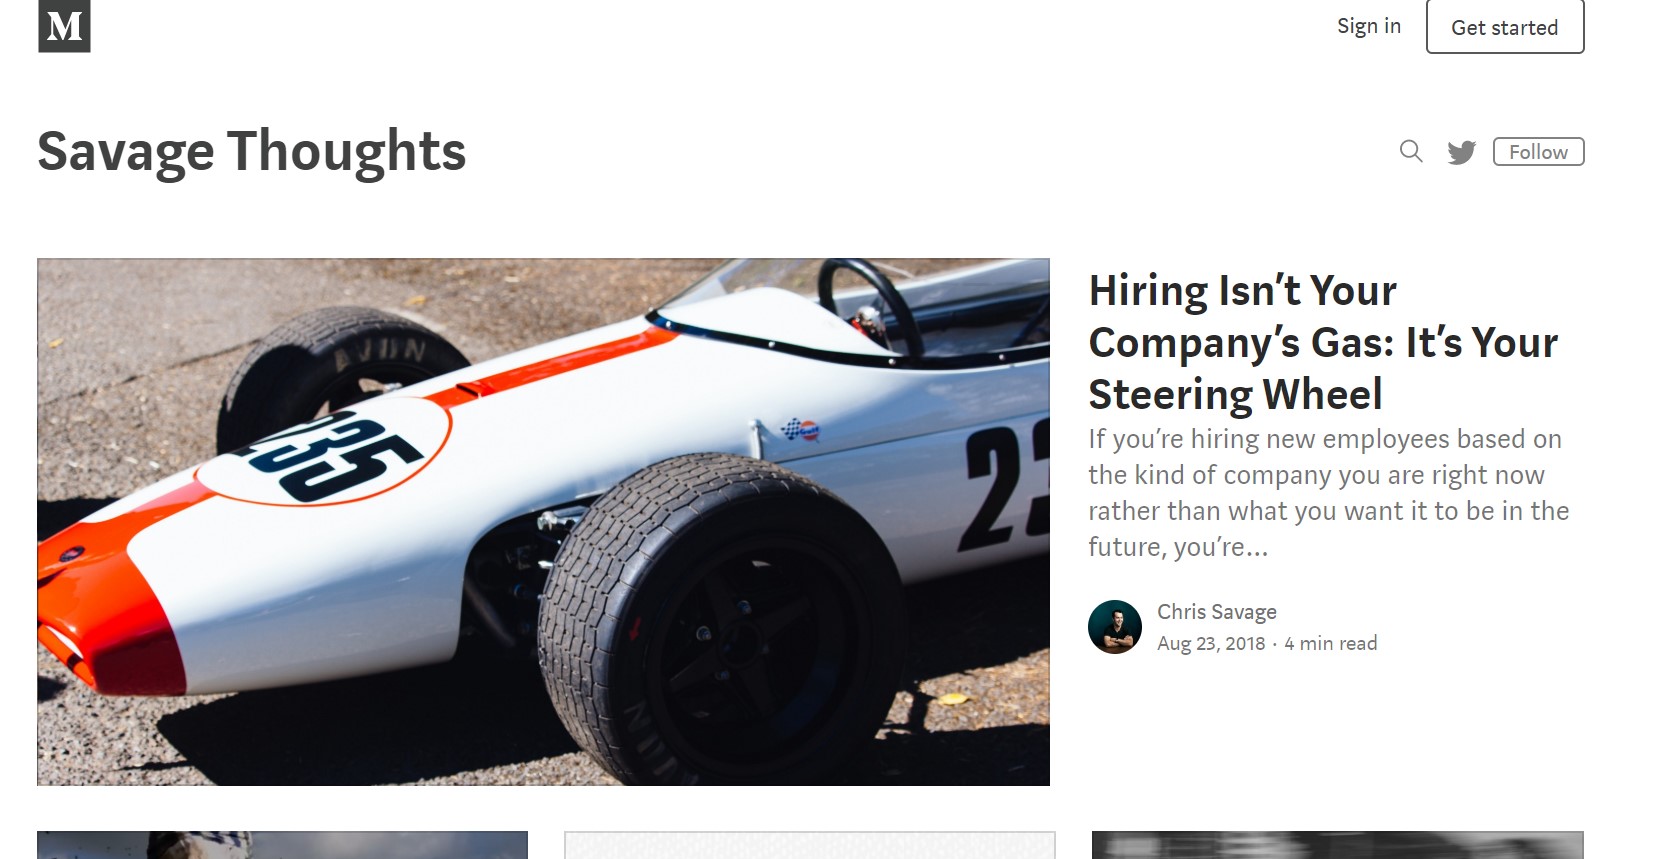This screenshot has height=859, width=1671.
Task: Open the bottom-left article thumbnail
Action: pos(282,845)
